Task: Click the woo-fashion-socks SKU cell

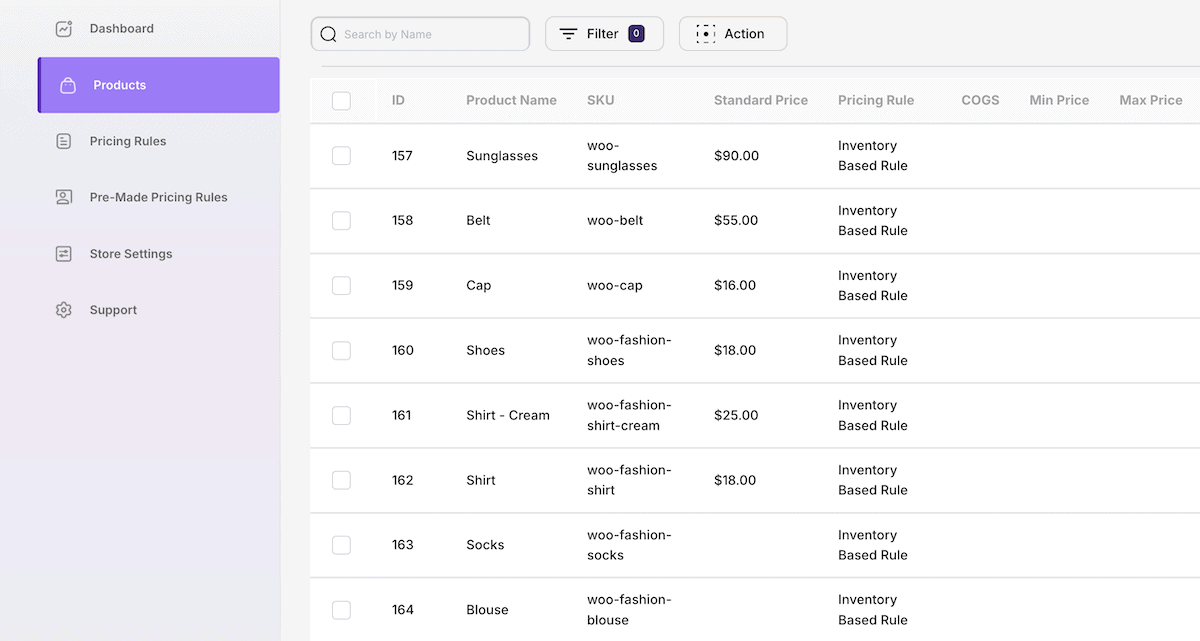Action: click(x=629, y=545)
